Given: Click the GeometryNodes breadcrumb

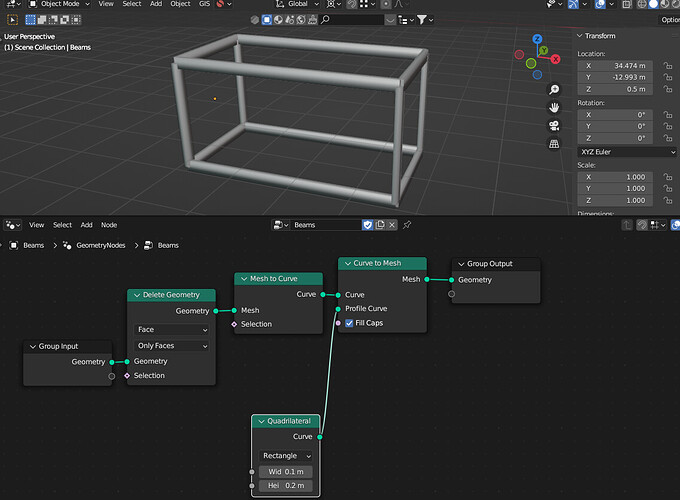Looking at the screenshot, I should pyautogui.click(x=101, y=245).
